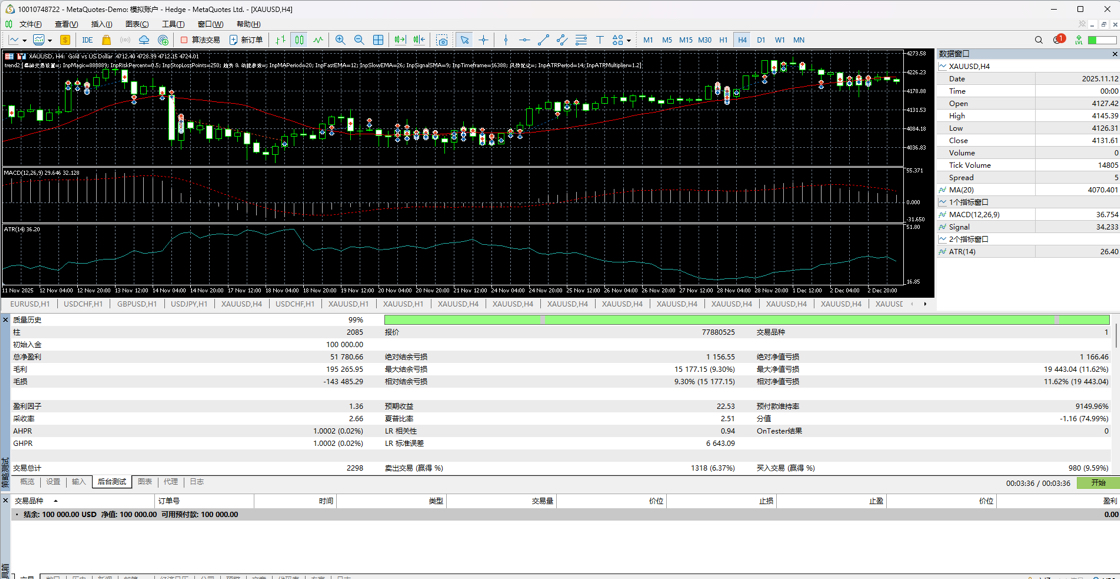Switch to the 图表 tester tab

click(x=145, y=482)
